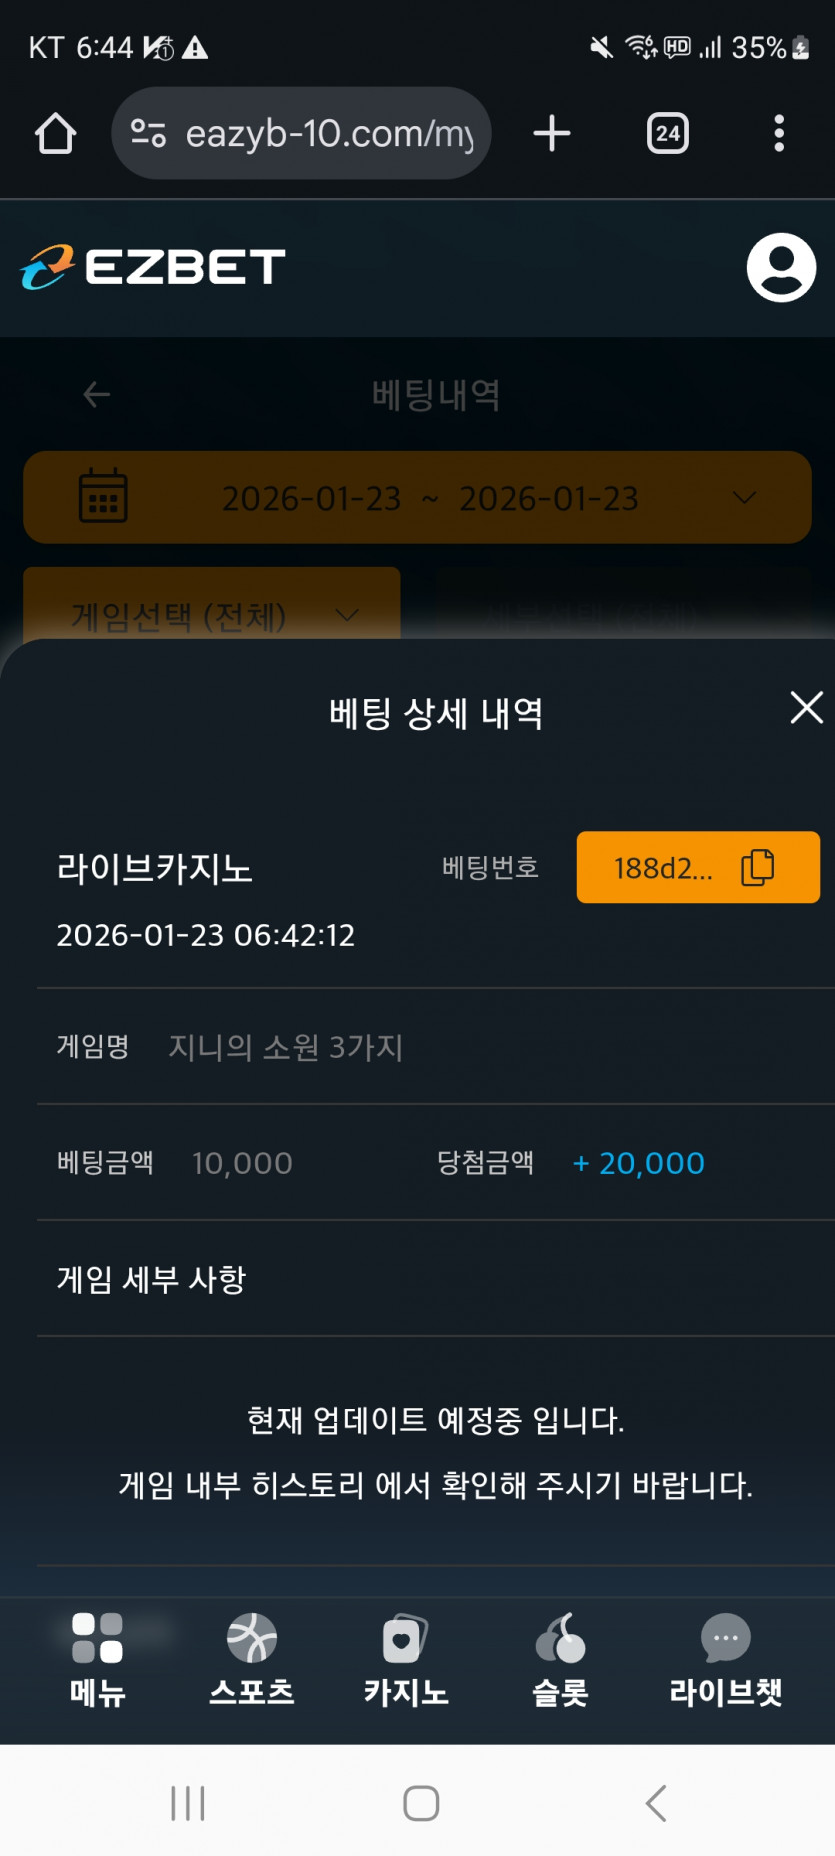The width and height of the screenshot is (835, 1856).
Task: Open the browser three-dot menu
Action: click(778, 134)
